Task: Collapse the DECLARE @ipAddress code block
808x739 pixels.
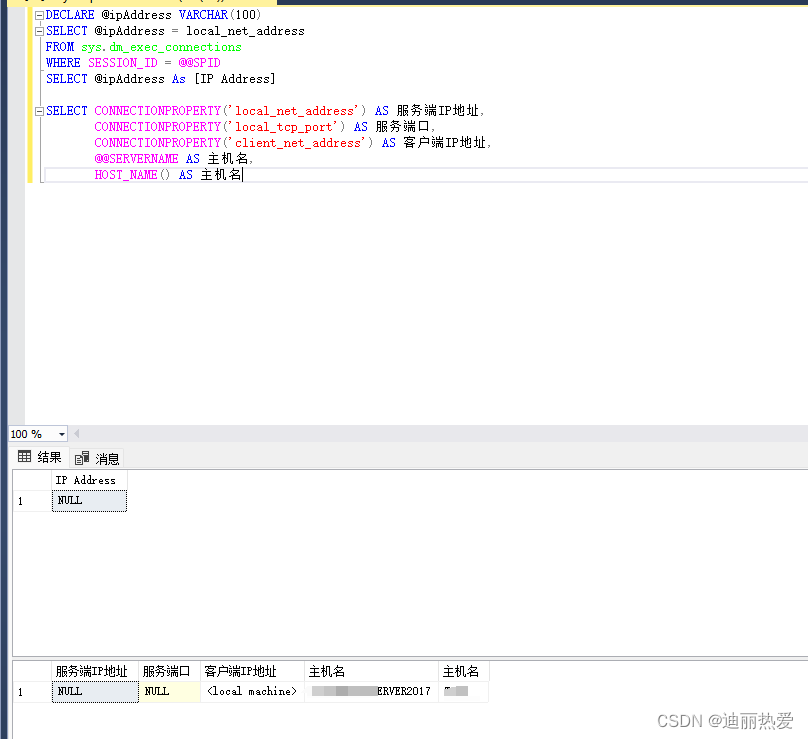Action: tap(38, 16)
